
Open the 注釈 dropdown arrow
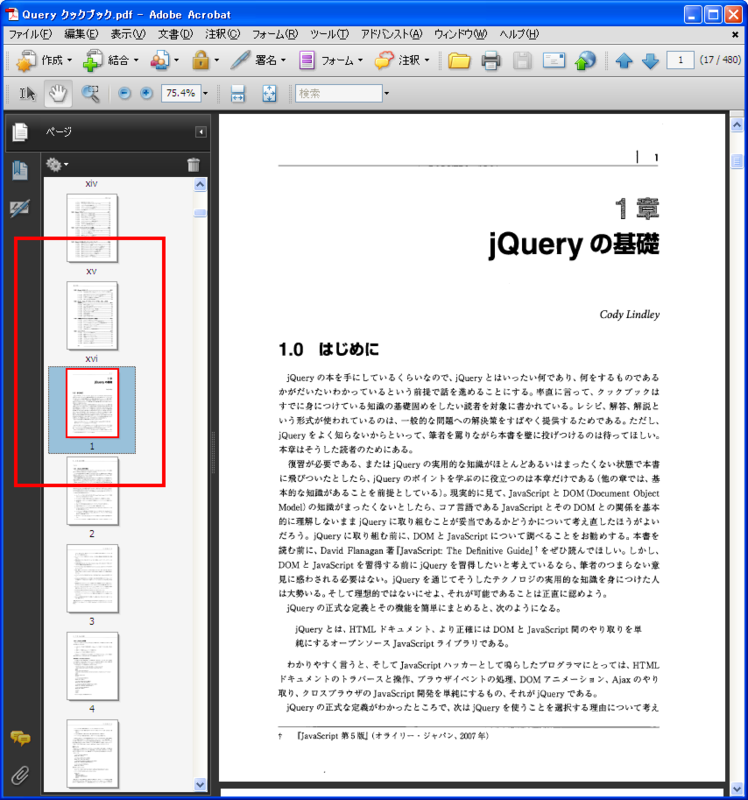[x=427, y=61]
